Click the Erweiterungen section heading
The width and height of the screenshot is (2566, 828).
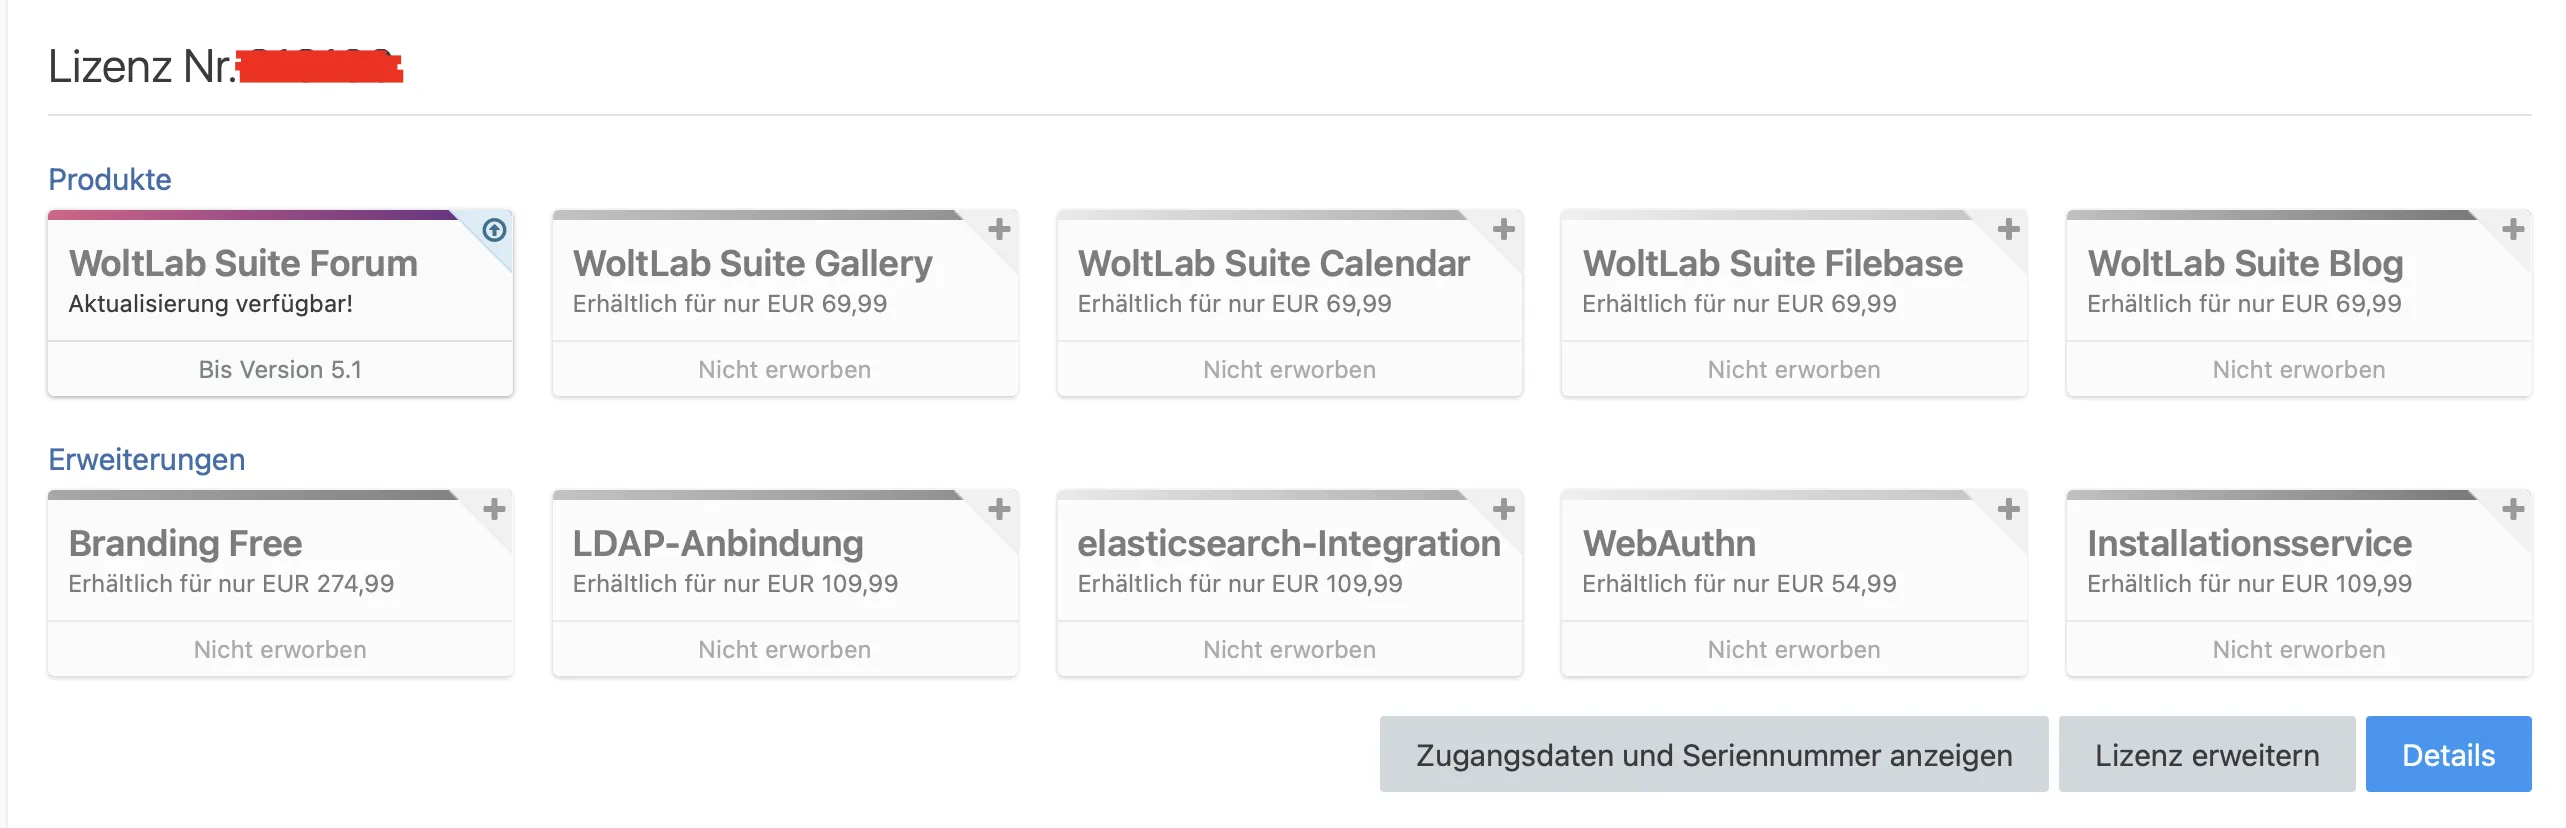click(x=147, y=460)
